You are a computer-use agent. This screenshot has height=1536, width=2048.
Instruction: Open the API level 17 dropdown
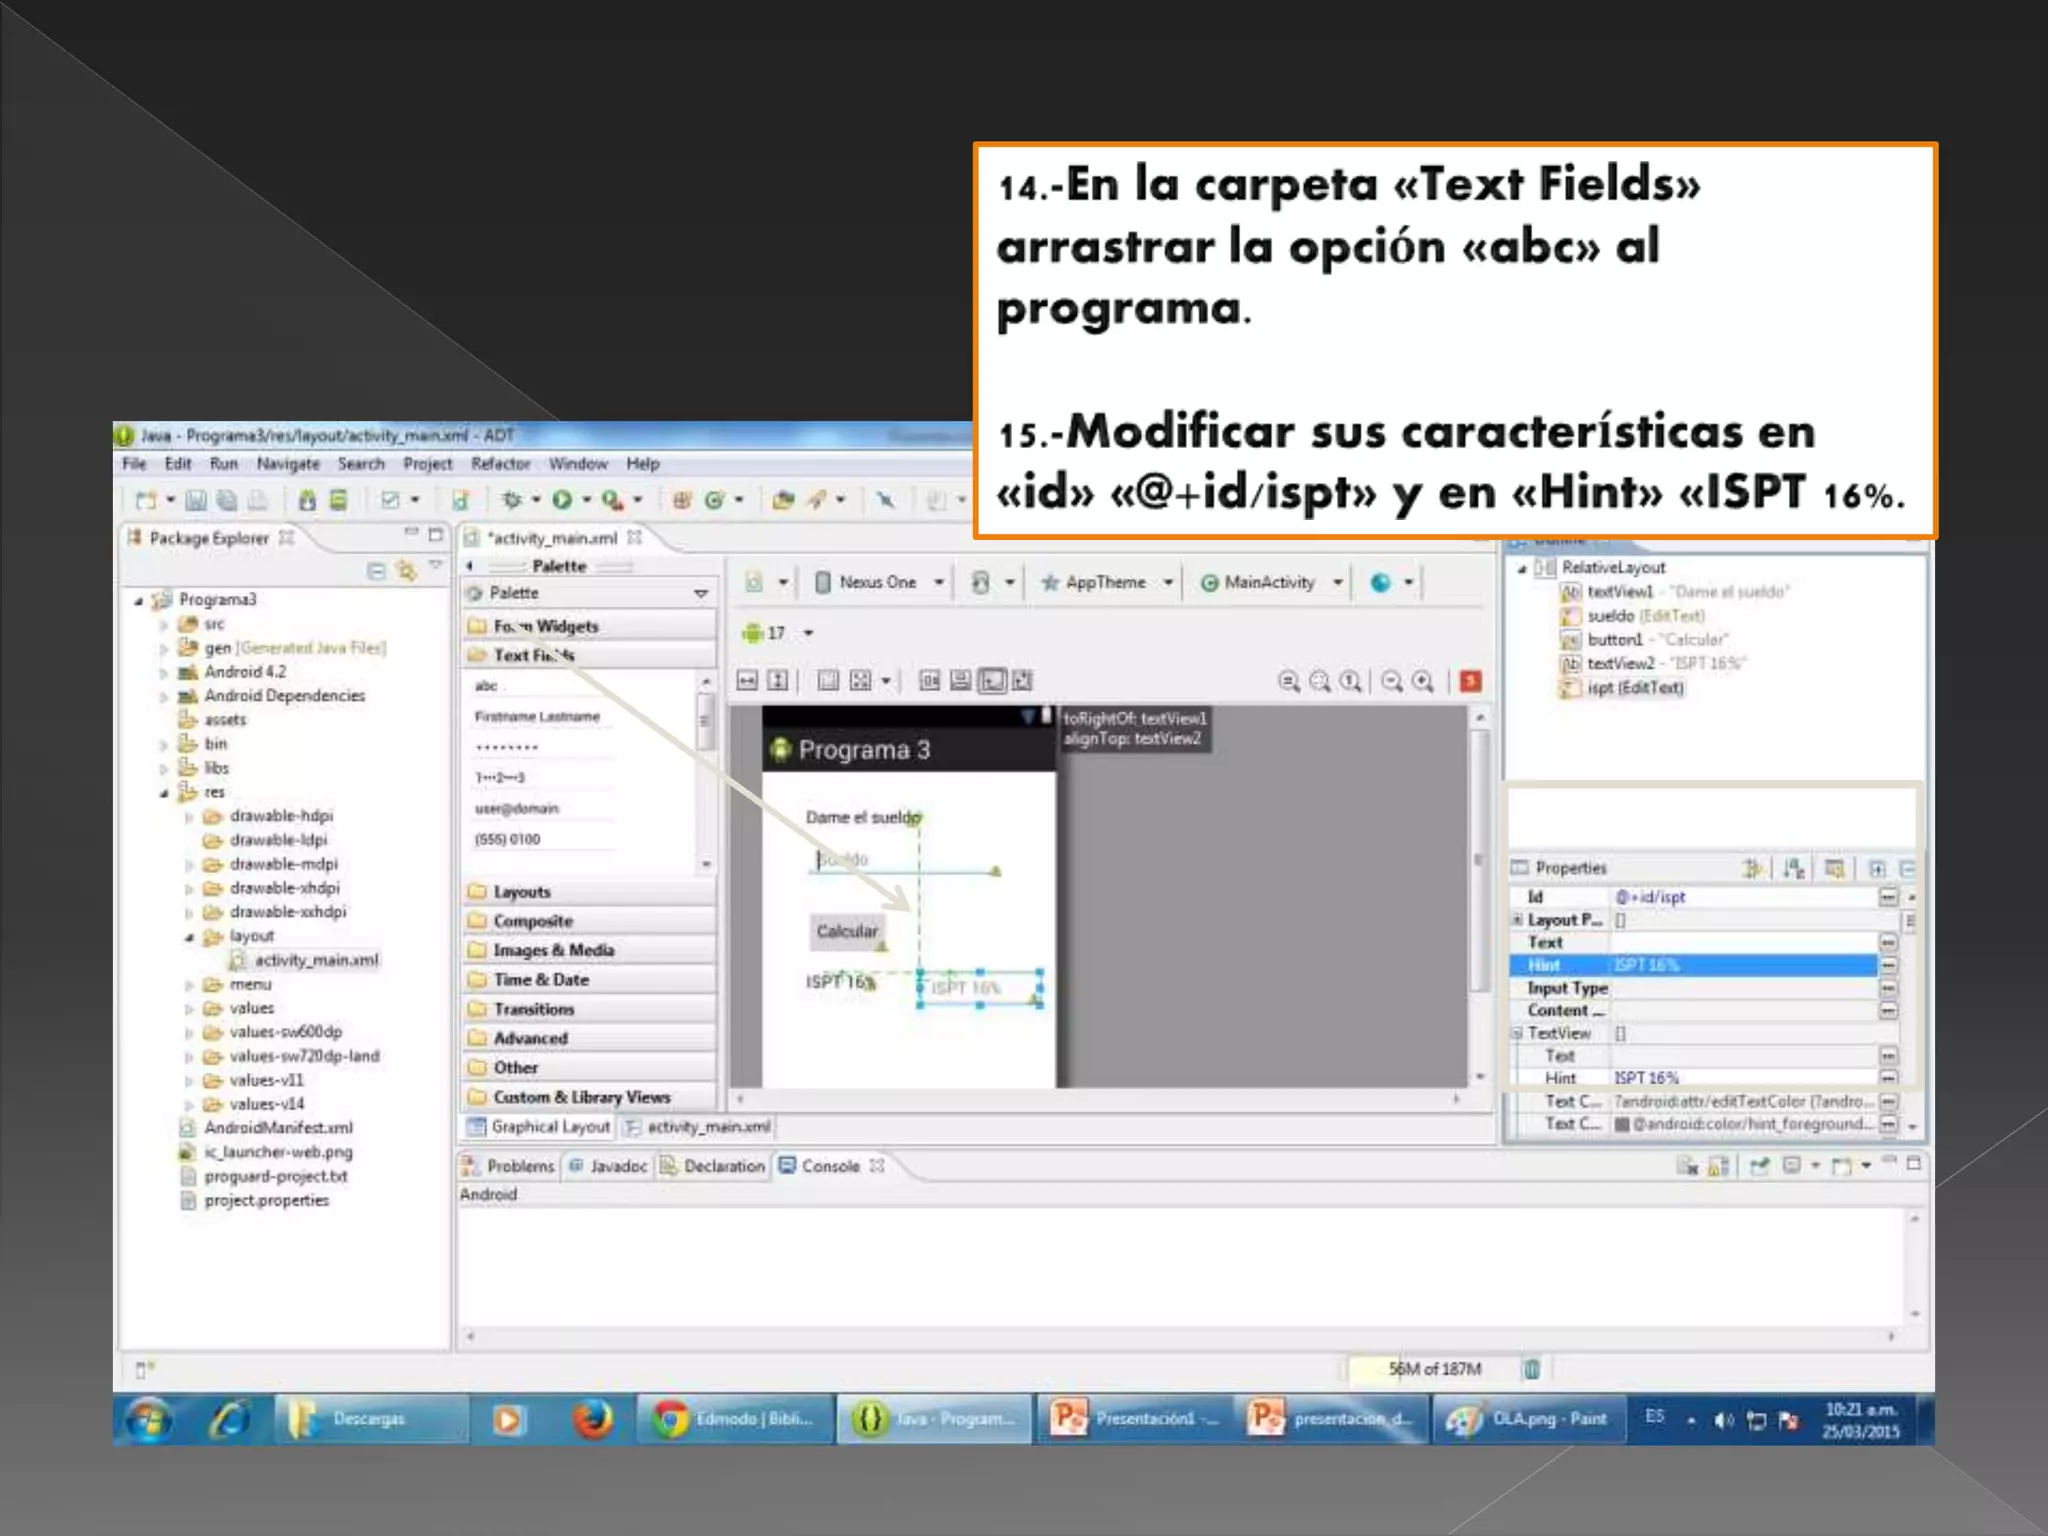coord(778,633)
